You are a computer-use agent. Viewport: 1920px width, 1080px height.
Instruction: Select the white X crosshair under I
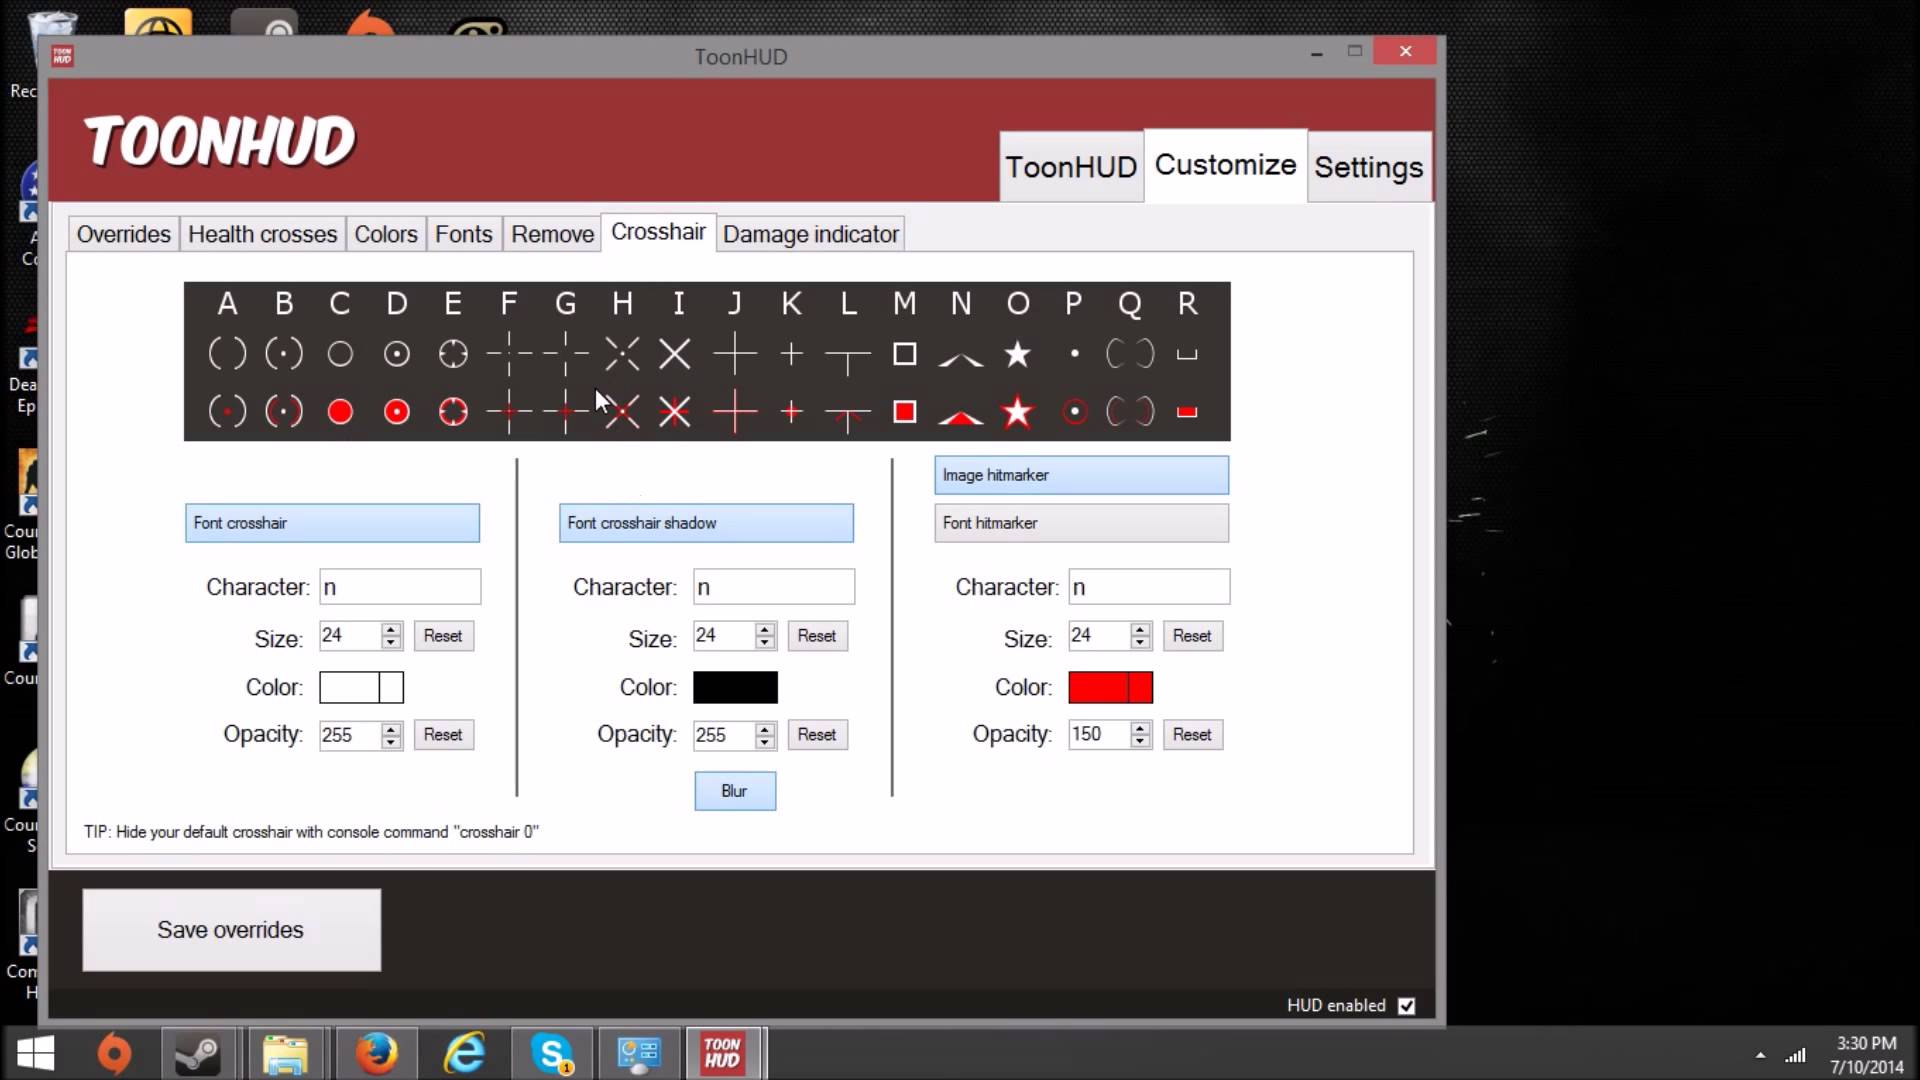pyautogui.click(x=675, y=354)
